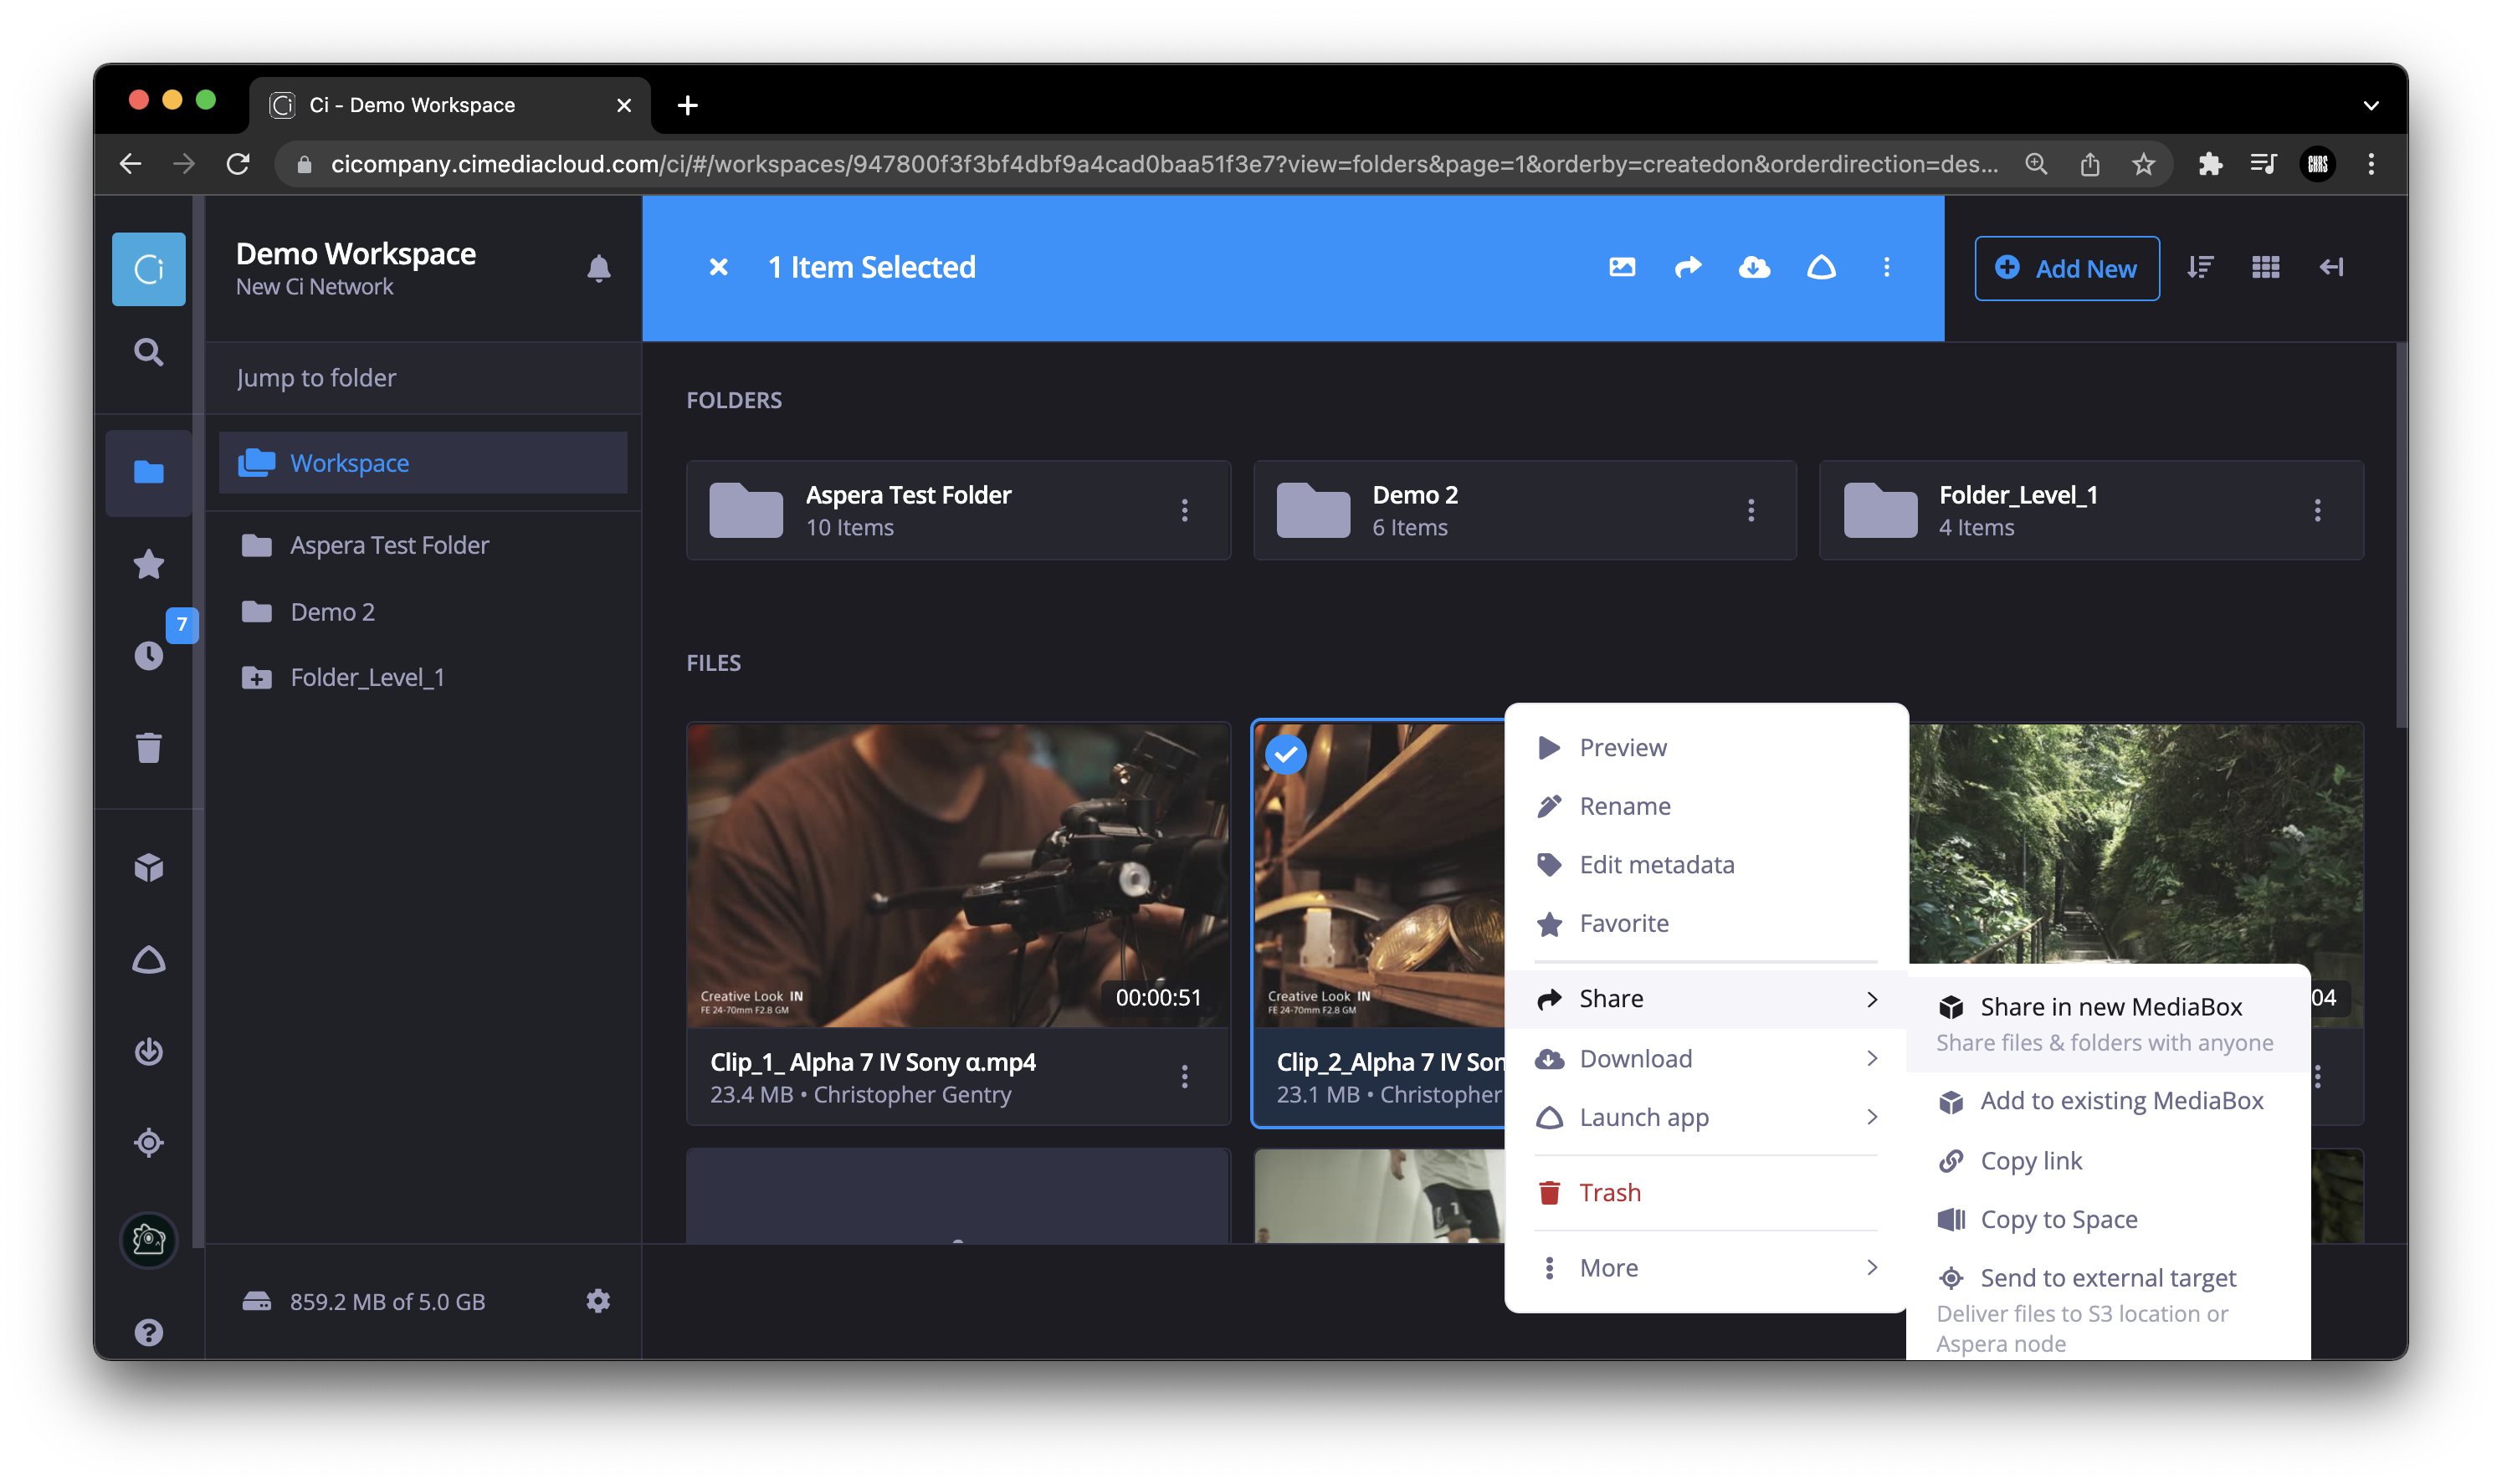The height and width of the screenshot is (1484, 2502).
Task: Open the user avatar profile icon
Action: coord(148,1240)
